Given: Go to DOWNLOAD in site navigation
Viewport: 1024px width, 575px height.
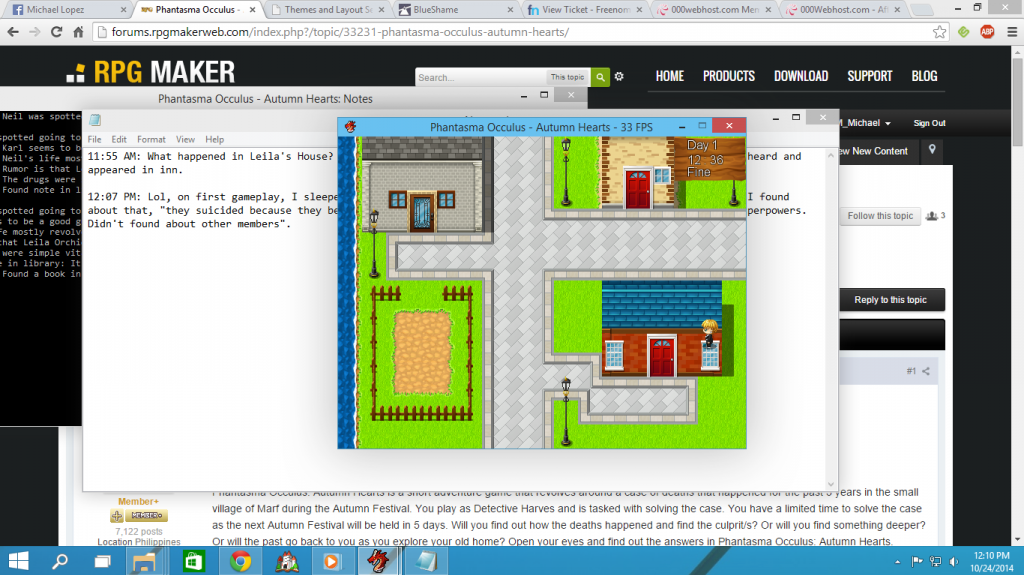Looking at the screenshot, I should (800, 76).
